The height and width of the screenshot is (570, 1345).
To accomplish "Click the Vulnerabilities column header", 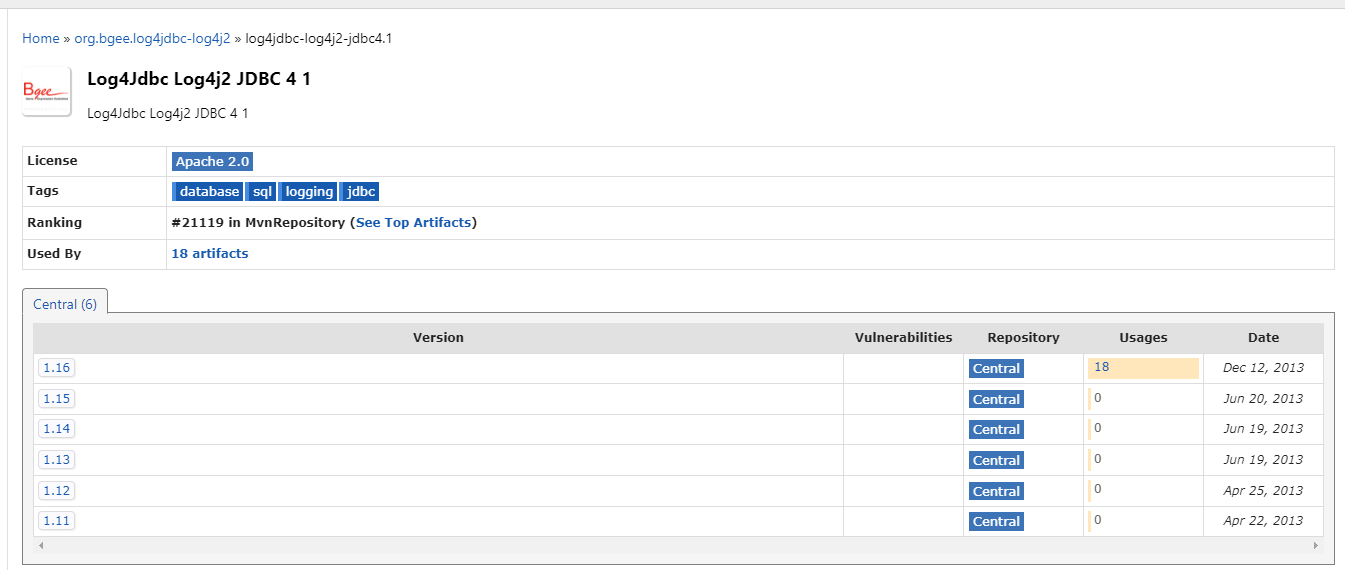I will pyautogui.click(x=904, y=338).
